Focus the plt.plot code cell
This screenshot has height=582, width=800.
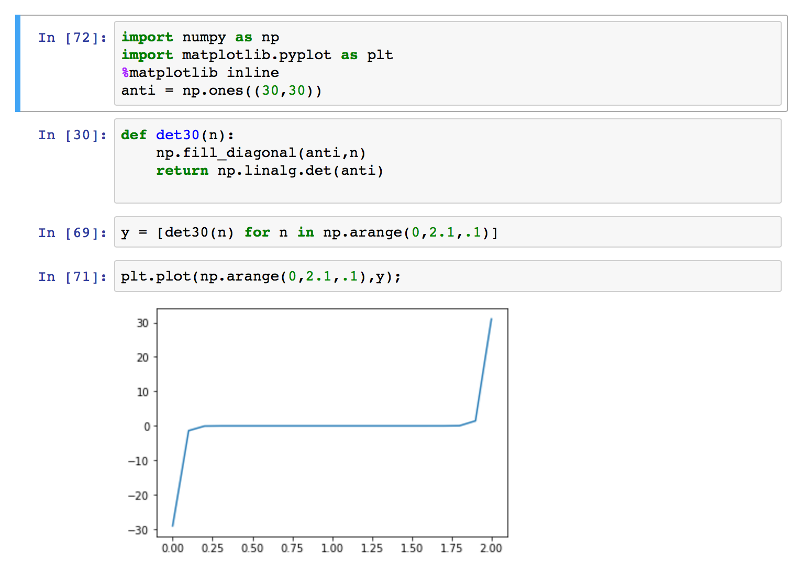pos(447,276)
